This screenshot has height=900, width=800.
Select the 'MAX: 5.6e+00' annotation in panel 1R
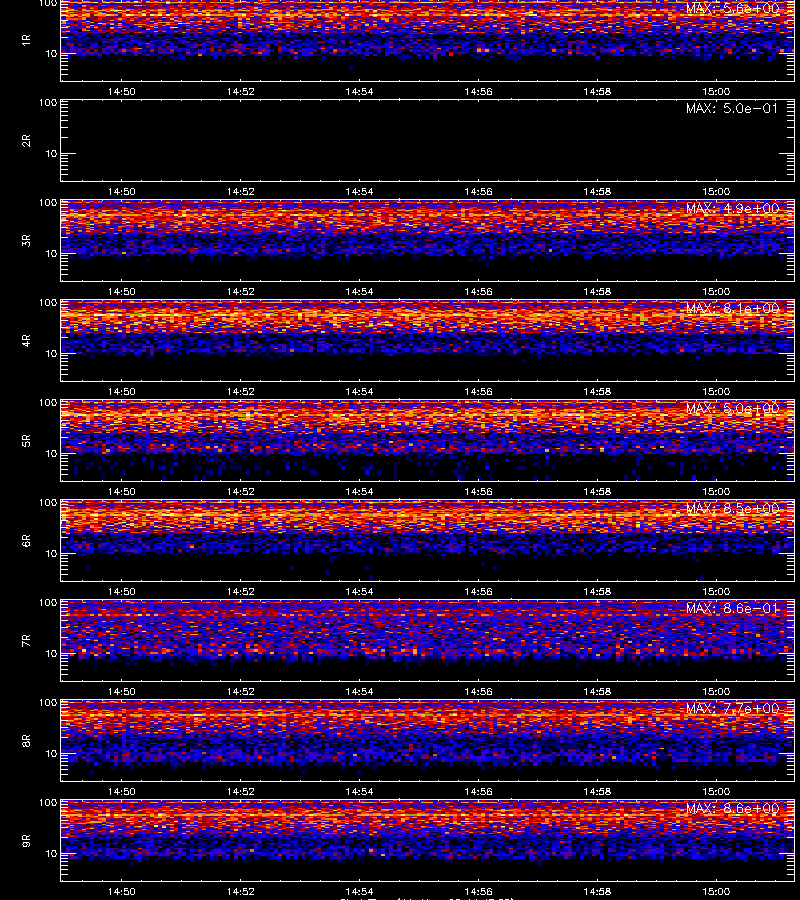(732, 9)
